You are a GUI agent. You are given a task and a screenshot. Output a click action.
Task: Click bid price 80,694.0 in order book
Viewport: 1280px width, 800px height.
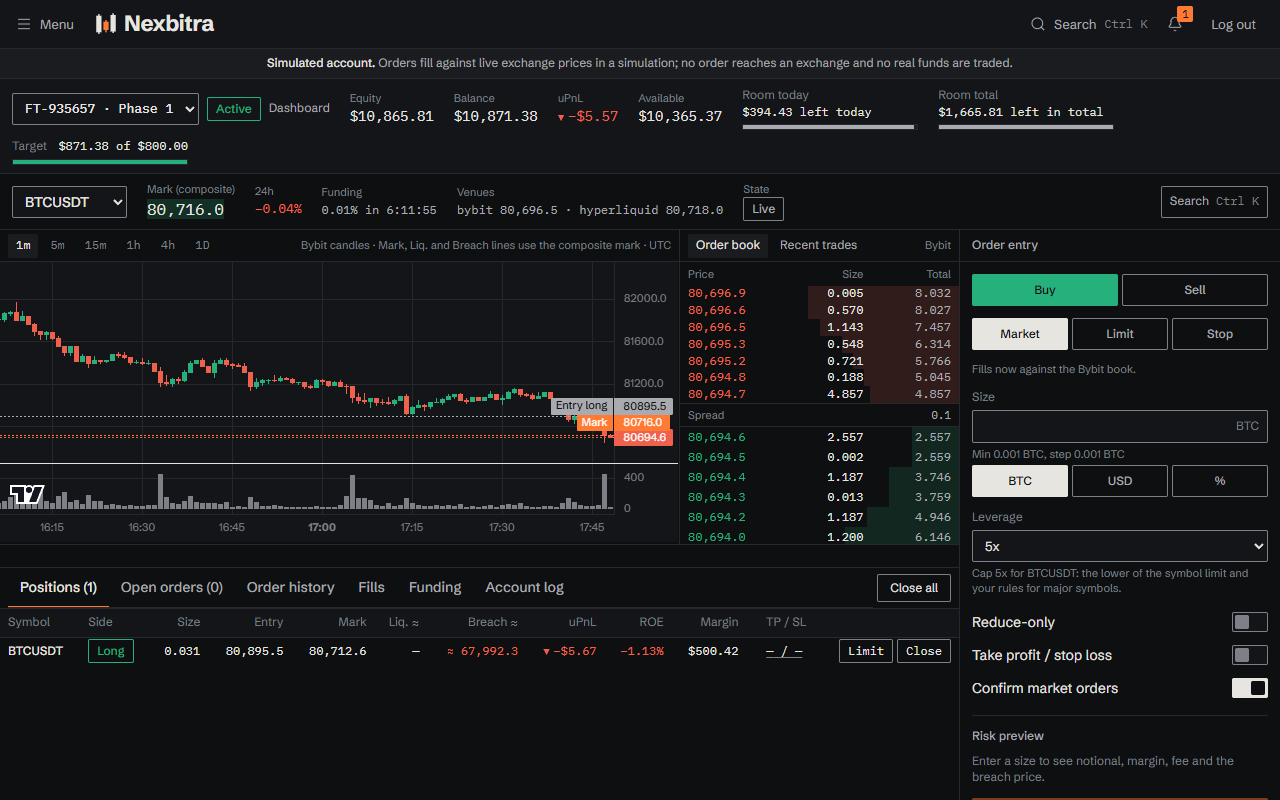[x=717, y=537]
